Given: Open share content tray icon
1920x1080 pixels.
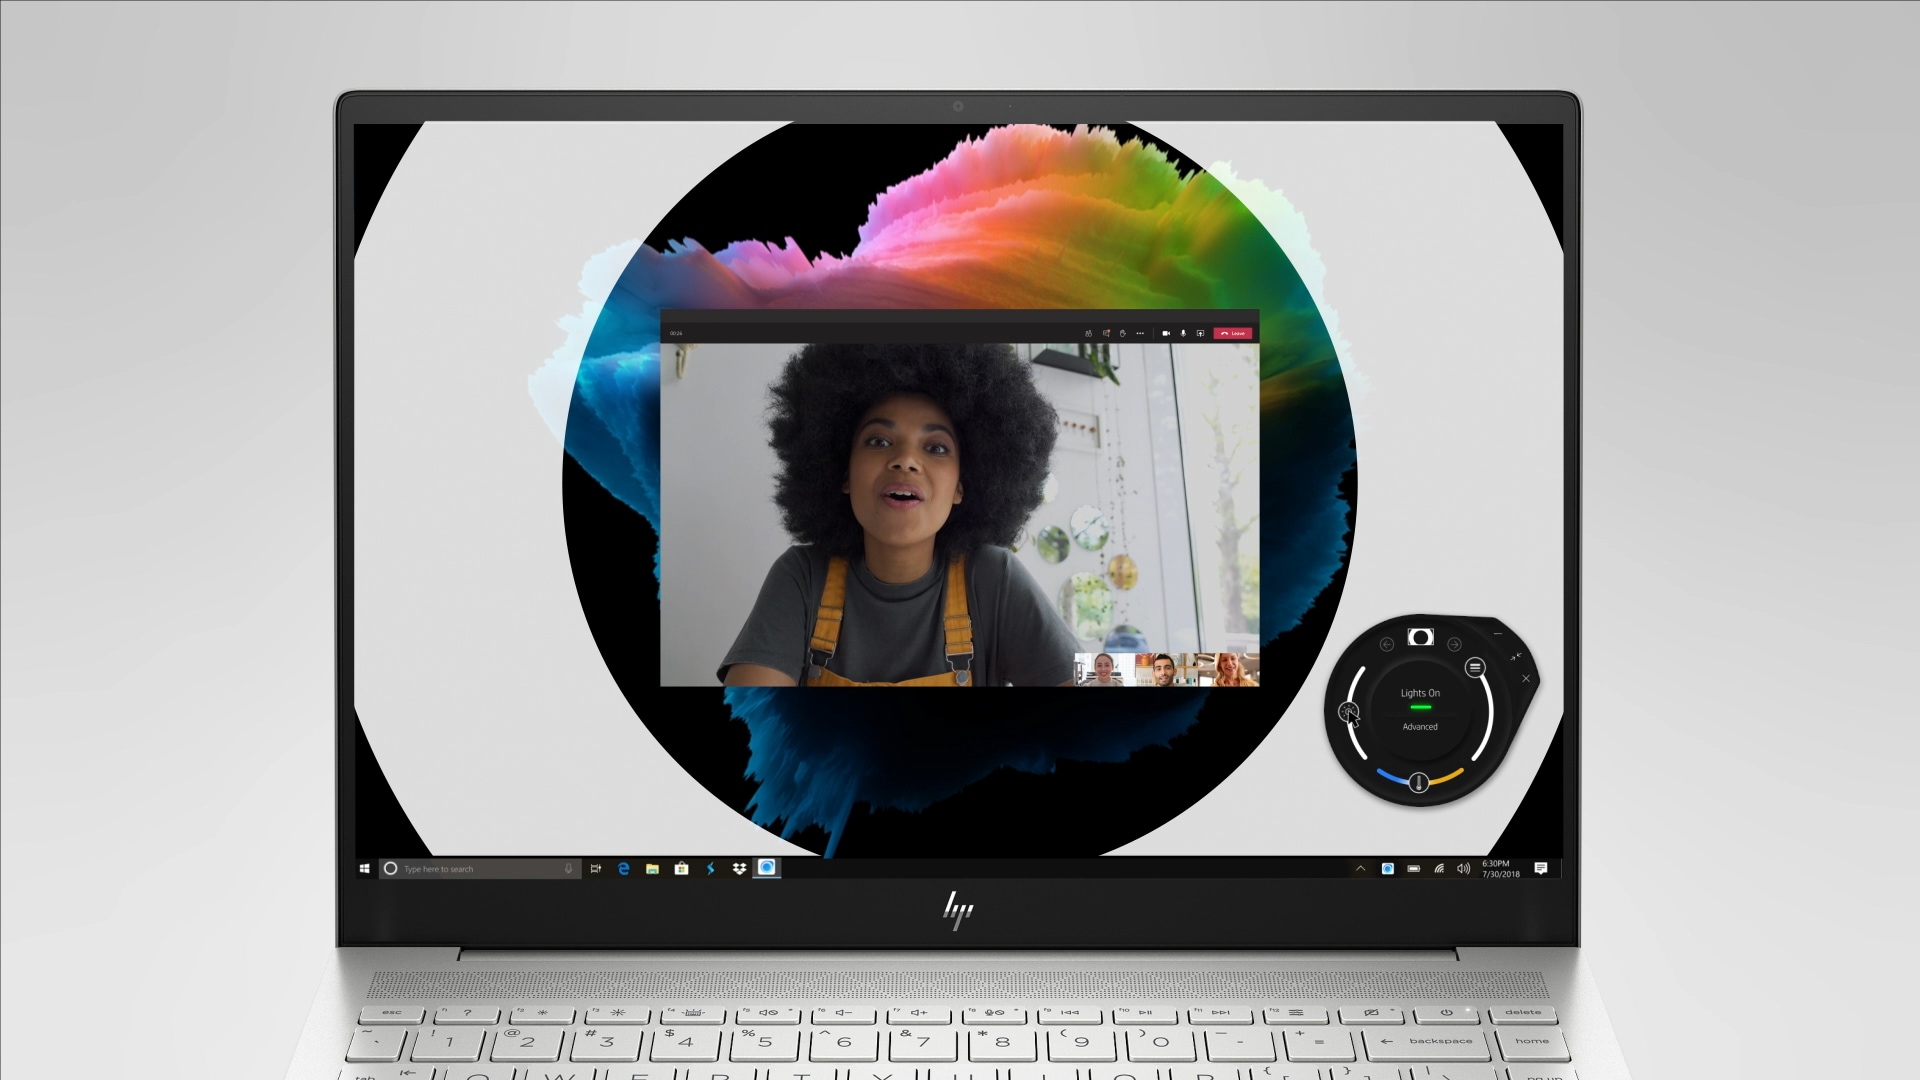Looking at the screenshot, I should coord(1200,333).
